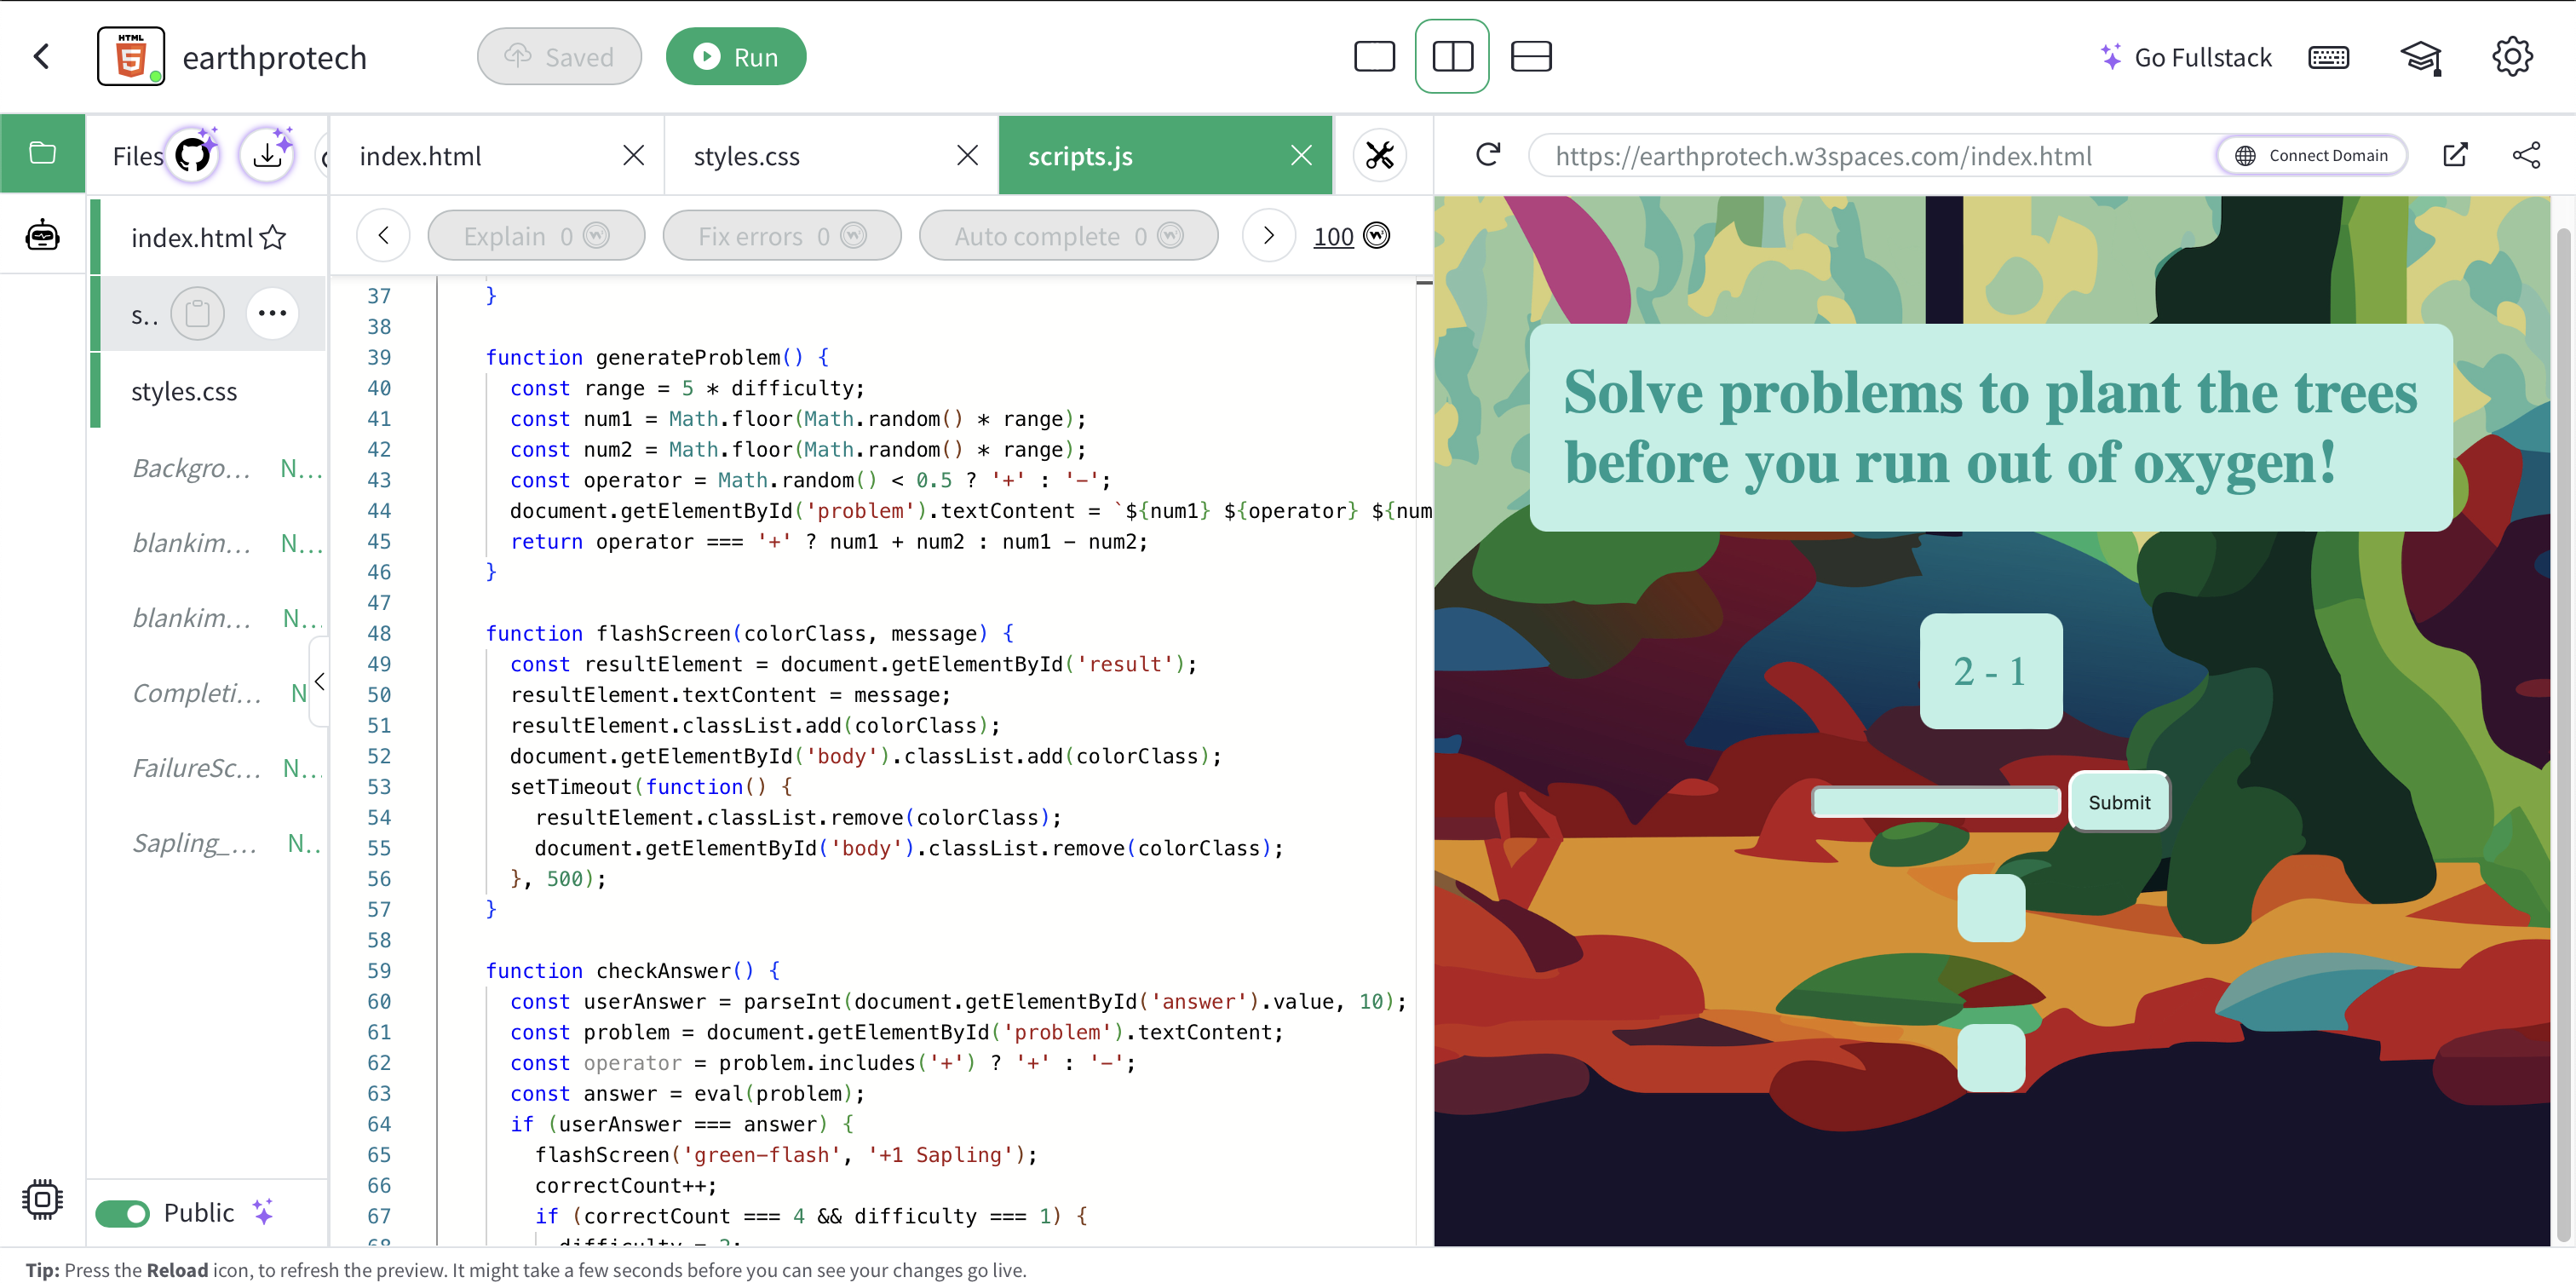This screenshot has width=2576, height=1283.
Task: Star the index.html file
Action: [273, 238]
